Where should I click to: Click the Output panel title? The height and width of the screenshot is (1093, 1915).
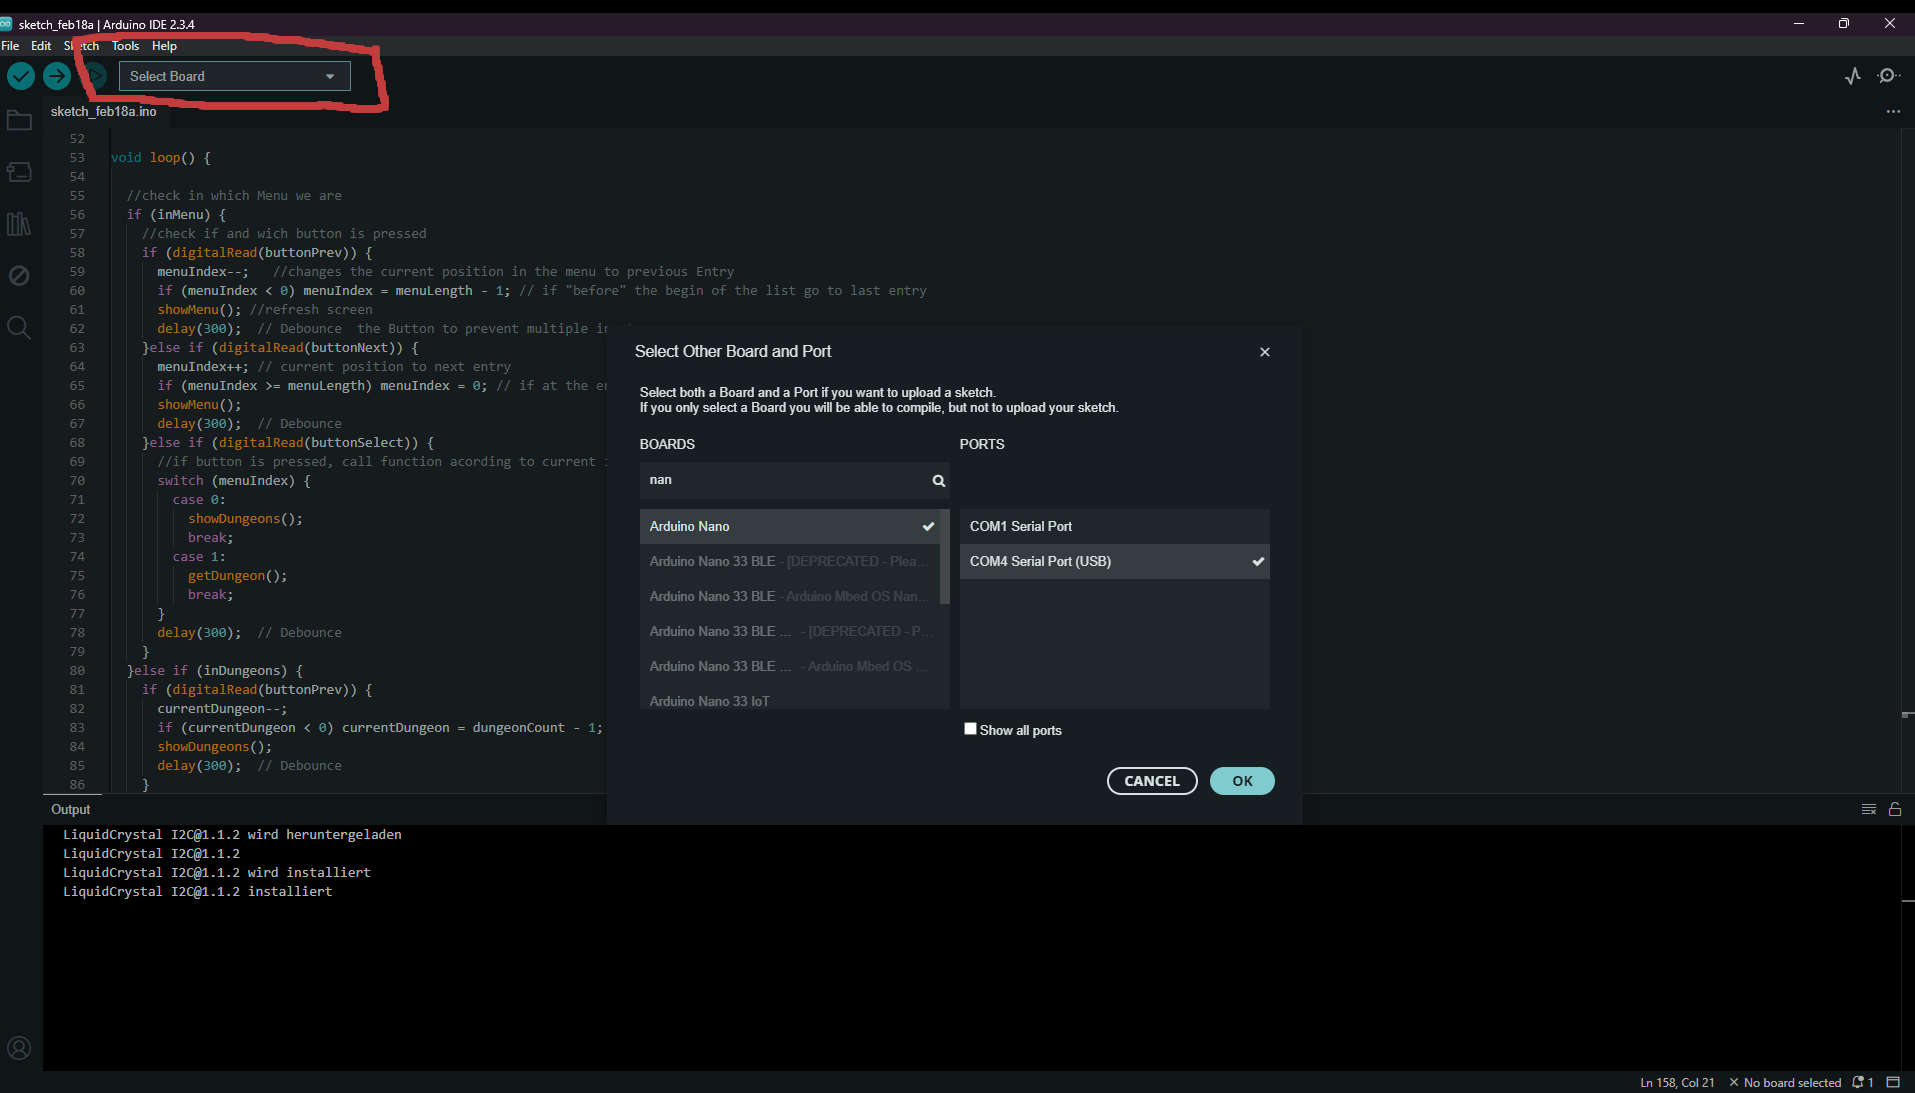pos(70,809)
